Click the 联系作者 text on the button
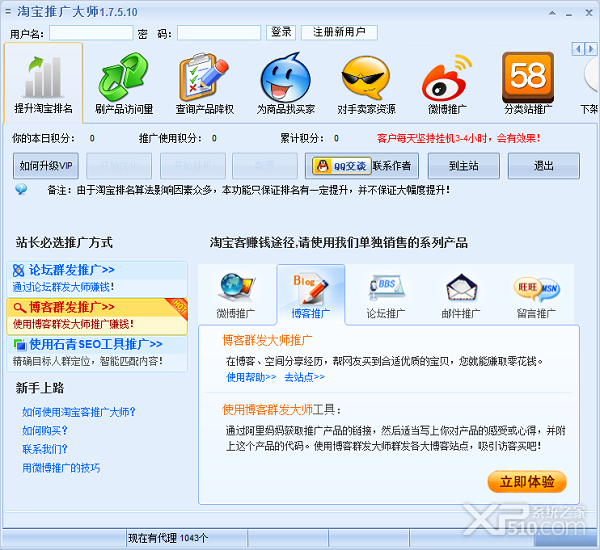Viewport: 600px width, 550px height. coord(392,166)
